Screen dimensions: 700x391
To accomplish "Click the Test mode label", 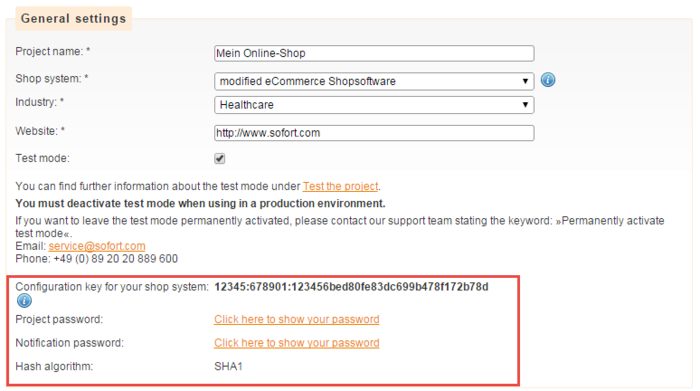I will click(x=42, y=158).
